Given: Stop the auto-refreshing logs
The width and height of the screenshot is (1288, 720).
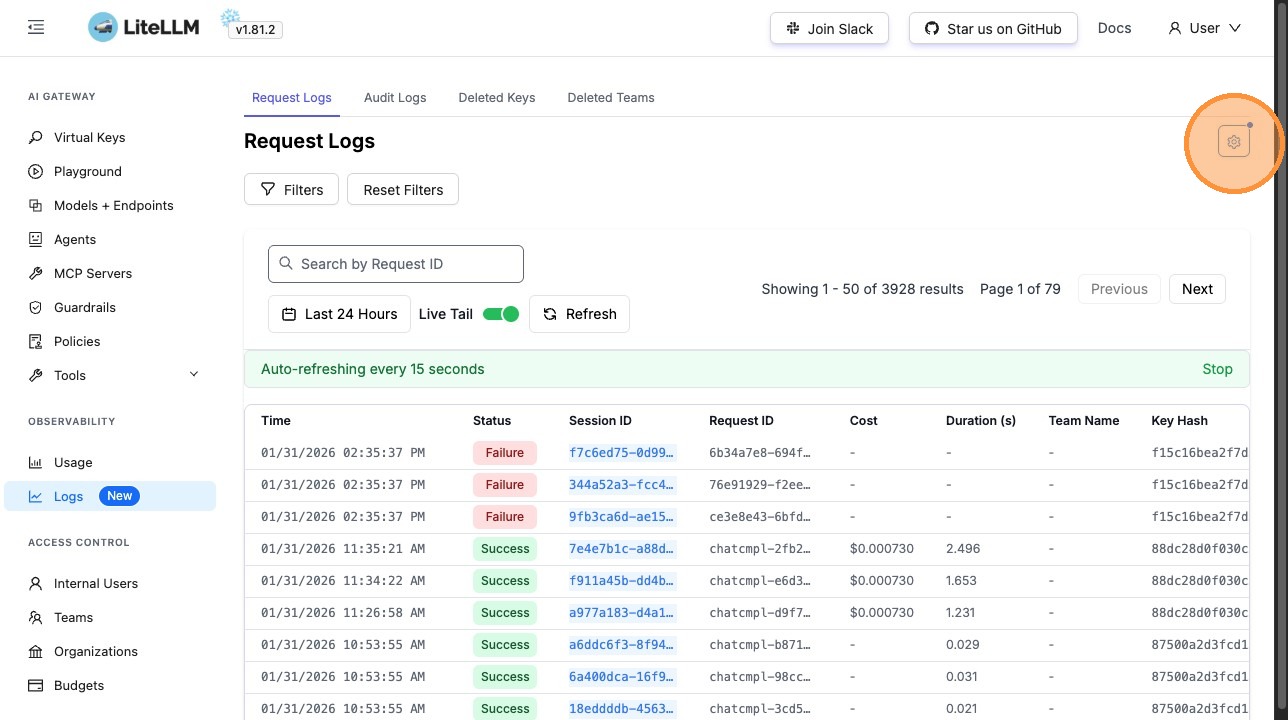Looking at the screenshot, I should pyautogui.click(x=1216, y=369).
